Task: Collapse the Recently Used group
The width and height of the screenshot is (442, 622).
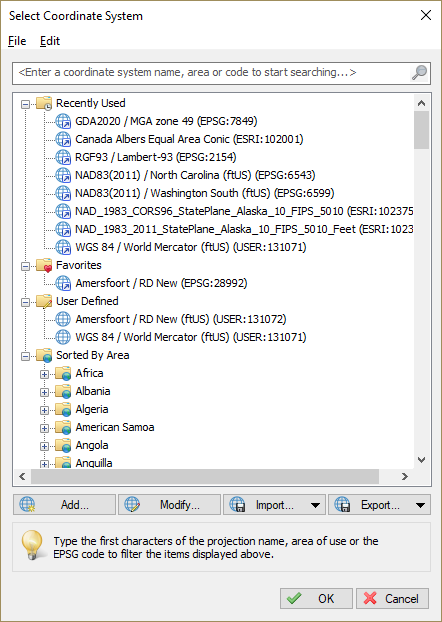Action: click(25, 104)
